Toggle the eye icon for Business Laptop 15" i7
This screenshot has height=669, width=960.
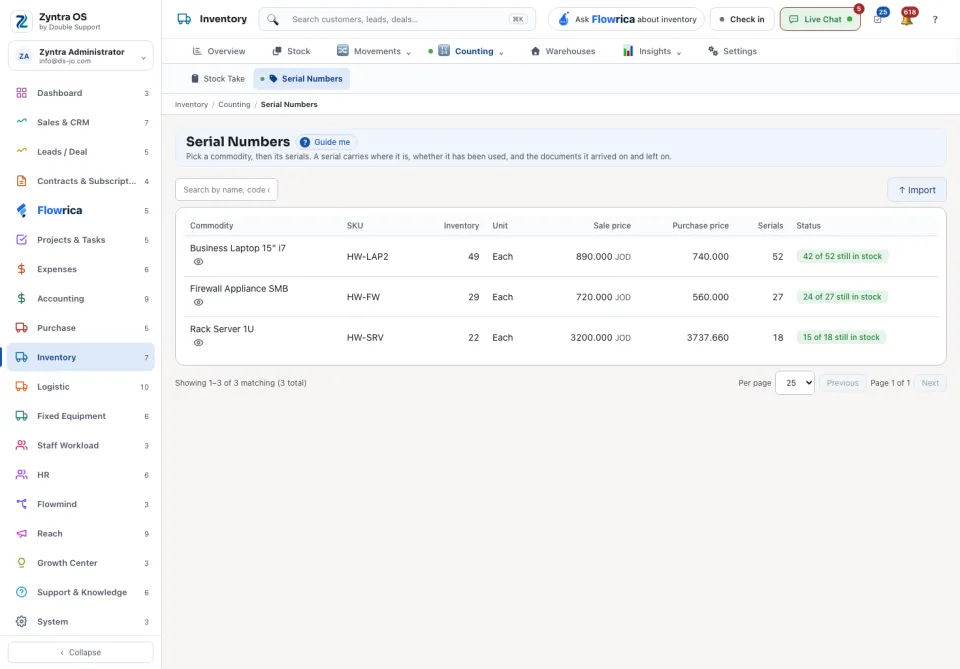pyautogui.click(x=198, y=262)
